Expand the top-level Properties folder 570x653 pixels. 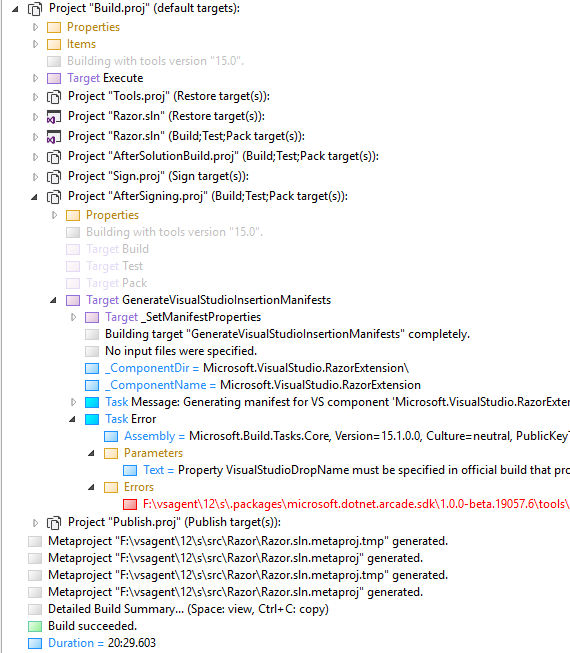[35, 27]
